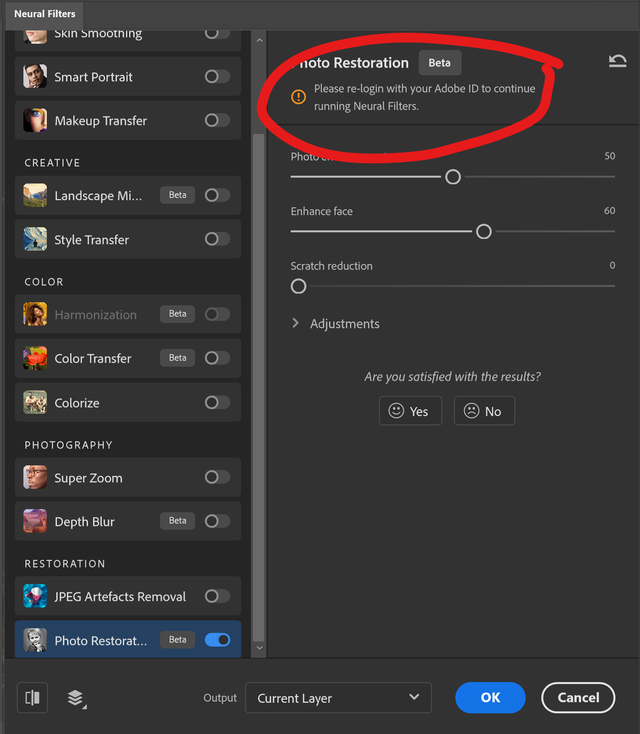
Task: Click the Beta badge on Color Transfer row
Action: [177, 358]
